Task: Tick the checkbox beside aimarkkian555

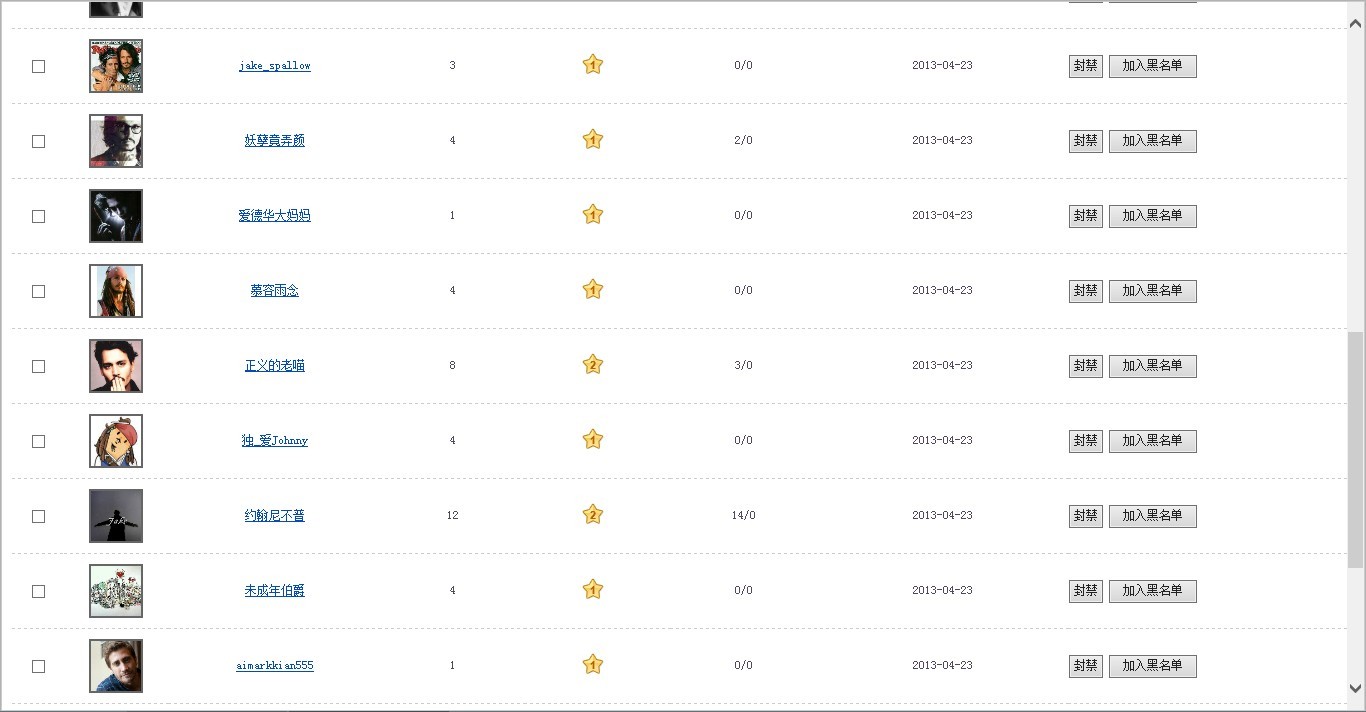Action: [39, 666]
